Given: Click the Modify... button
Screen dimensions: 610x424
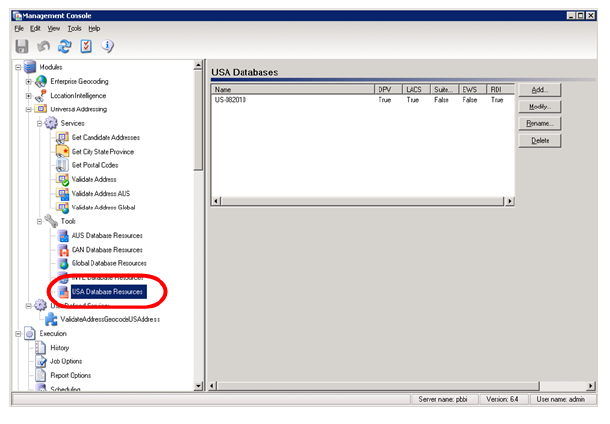Looking at the screenshot, I should pos(540,107).
